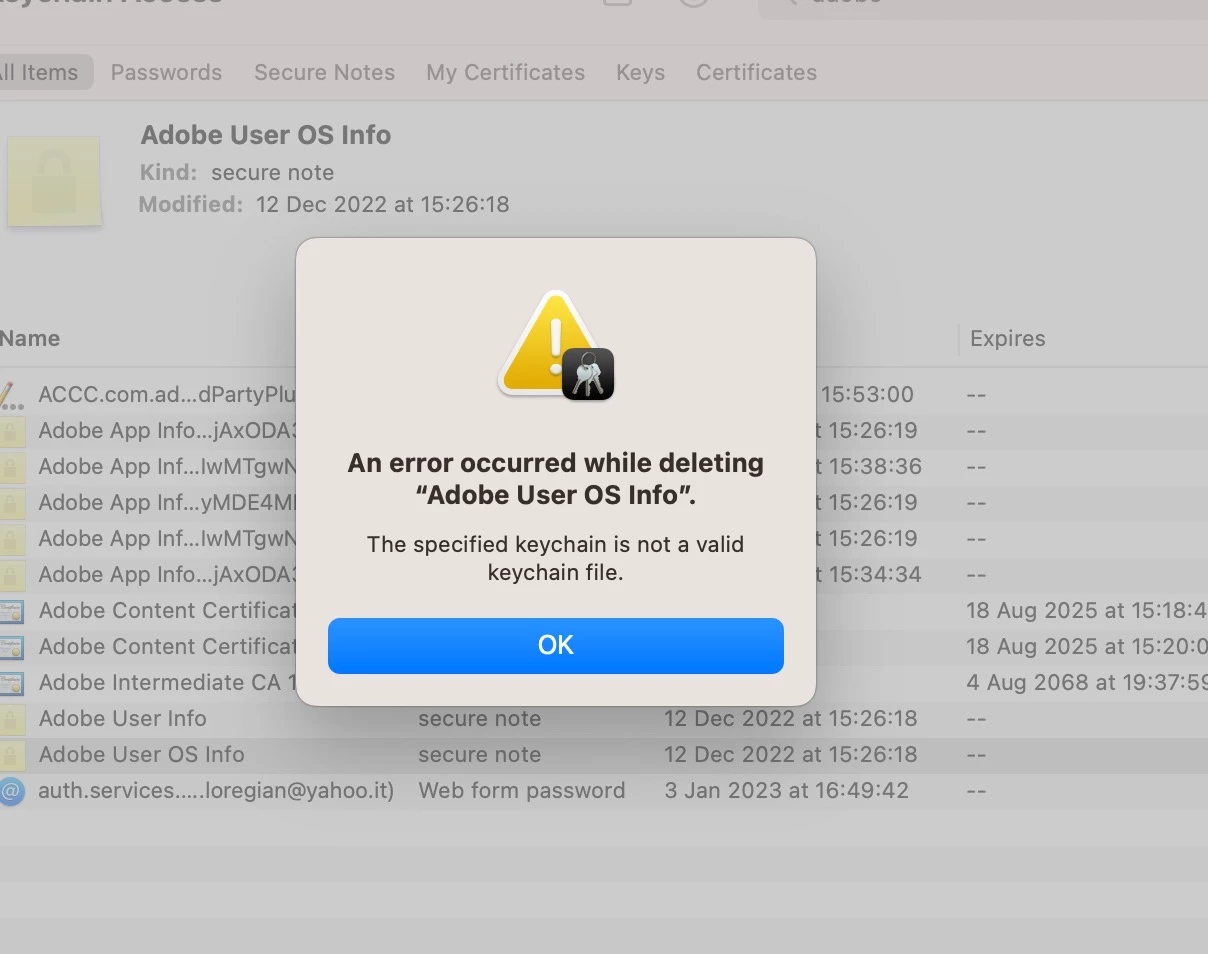Click the large secure note lock icon in header
Viewport: 1208px width, 954px height.
tap(54, 181)
